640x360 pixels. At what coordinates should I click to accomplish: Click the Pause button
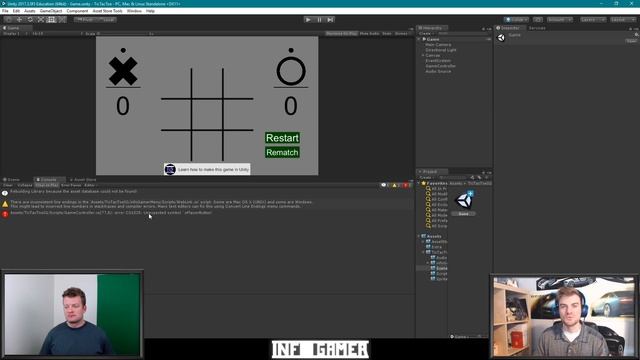click(319, 20)
